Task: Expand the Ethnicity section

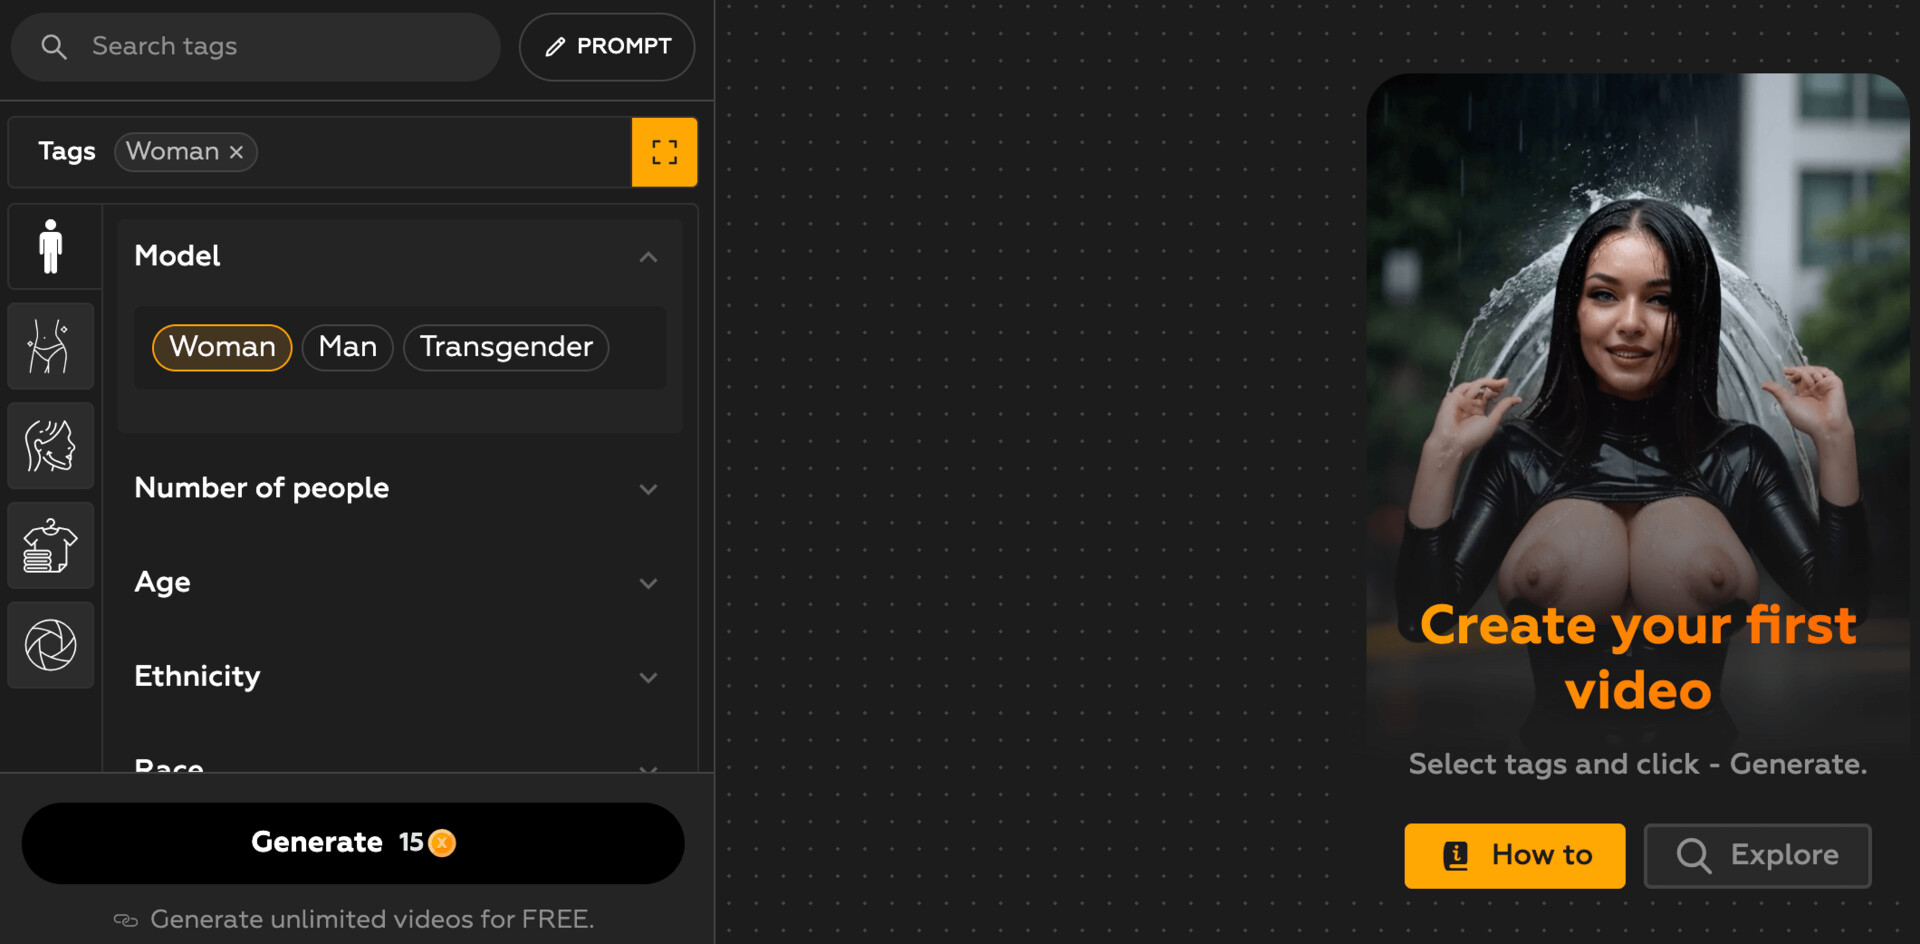Action: (x=399, y=676)
